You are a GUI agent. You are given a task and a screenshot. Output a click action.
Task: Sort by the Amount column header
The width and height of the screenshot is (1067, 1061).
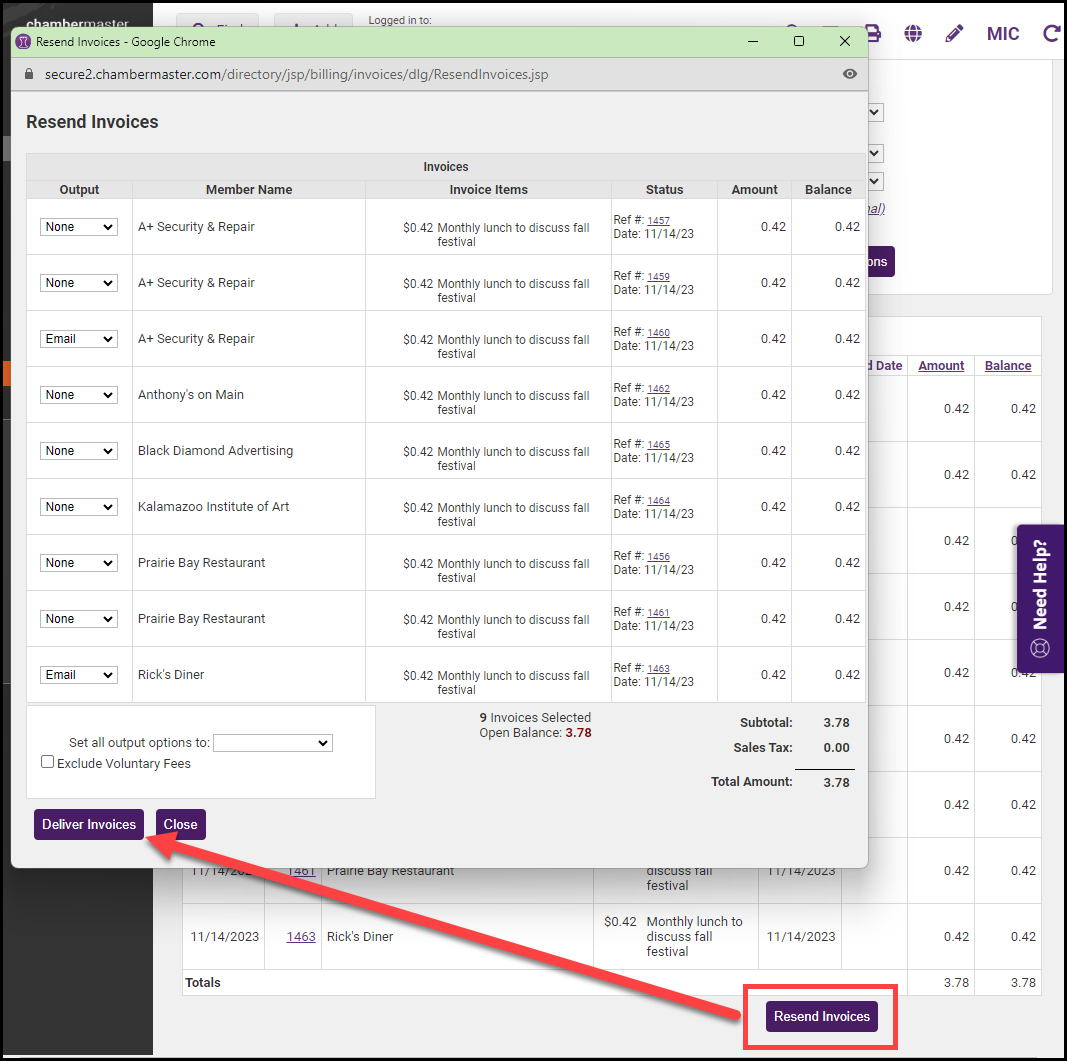pos(941,366)
